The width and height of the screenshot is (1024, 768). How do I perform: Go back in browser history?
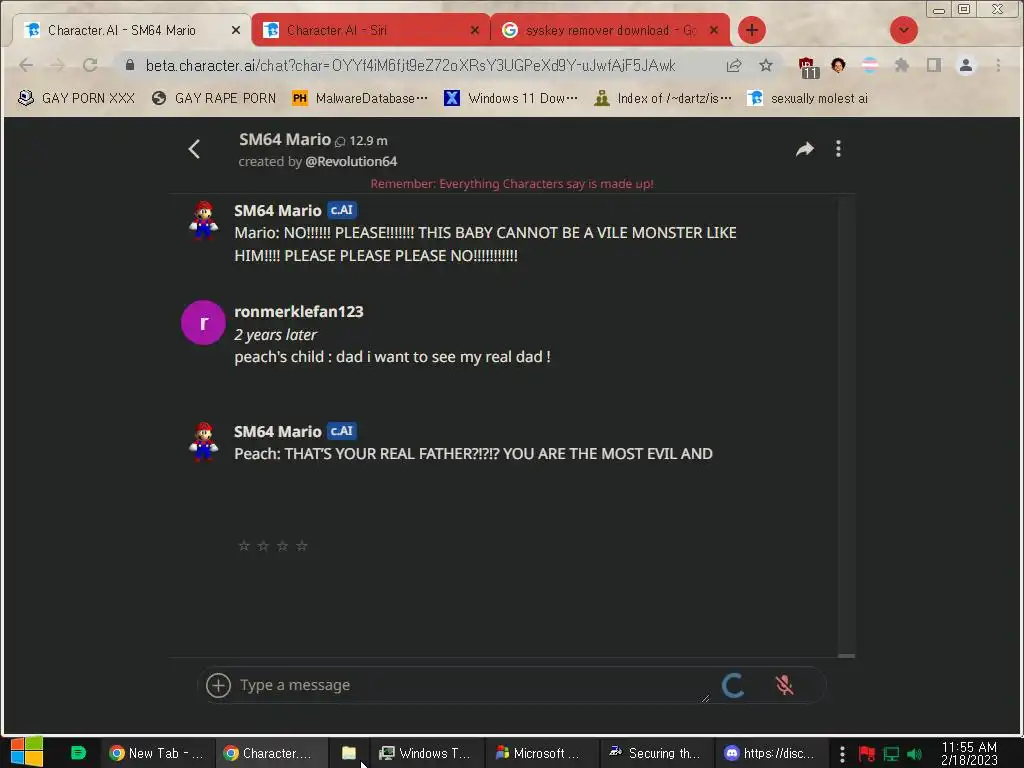click(x=26, y=65)
